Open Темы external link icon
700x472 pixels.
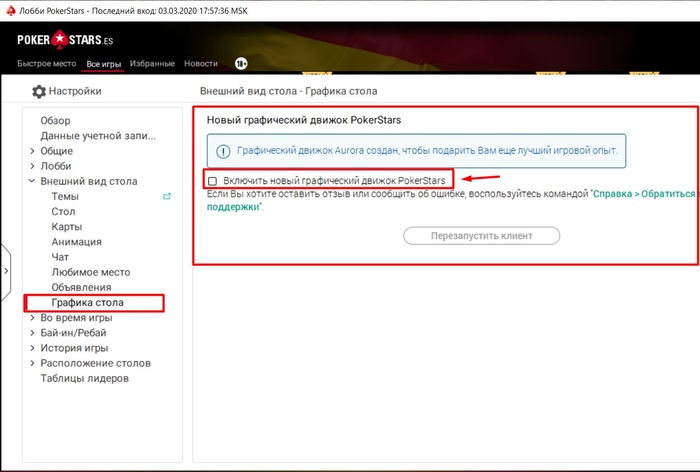[167, 196]
